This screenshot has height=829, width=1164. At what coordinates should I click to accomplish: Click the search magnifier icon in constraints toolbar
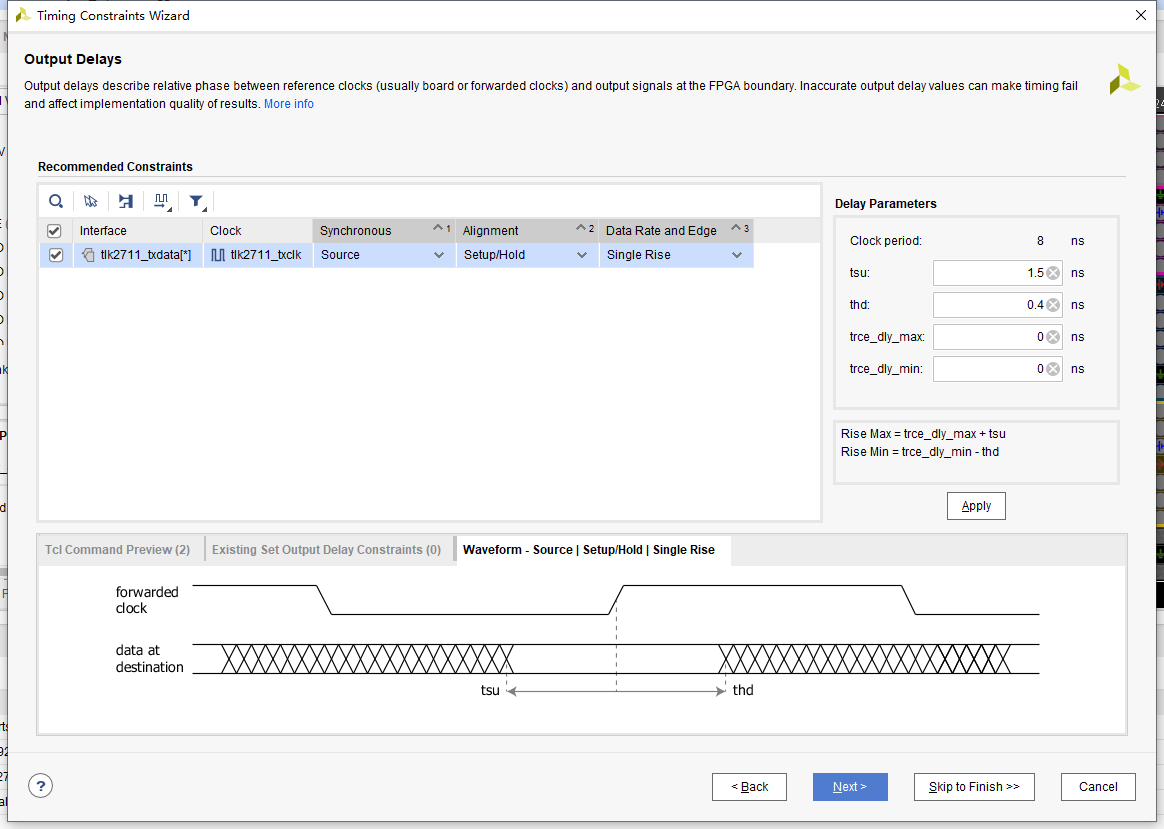pos(56,201)
